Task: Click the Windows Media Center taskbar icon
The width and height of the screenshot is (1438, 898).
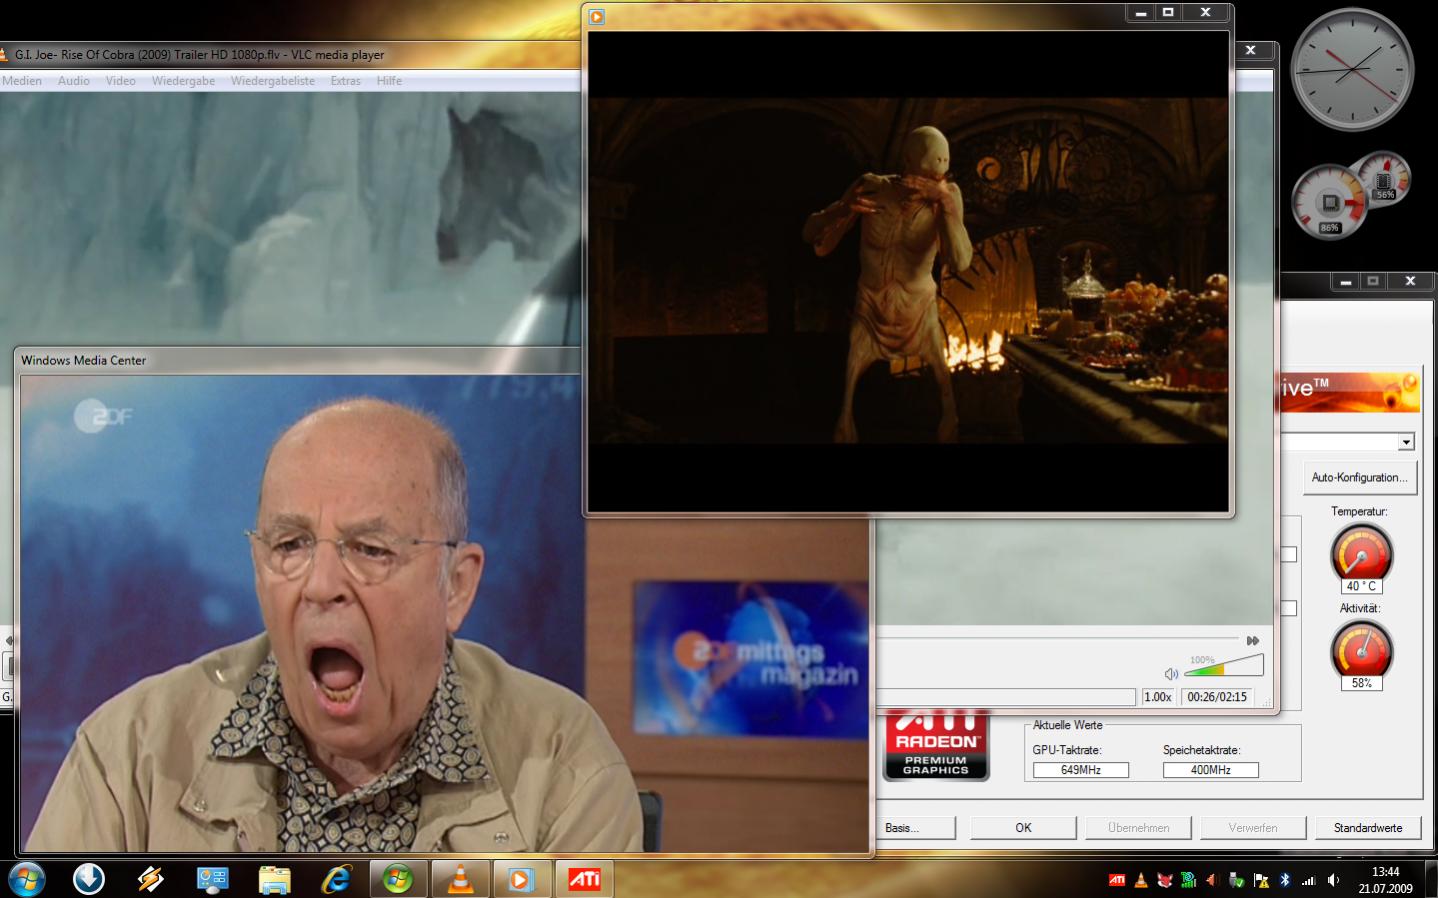Action: coord(398,879)
